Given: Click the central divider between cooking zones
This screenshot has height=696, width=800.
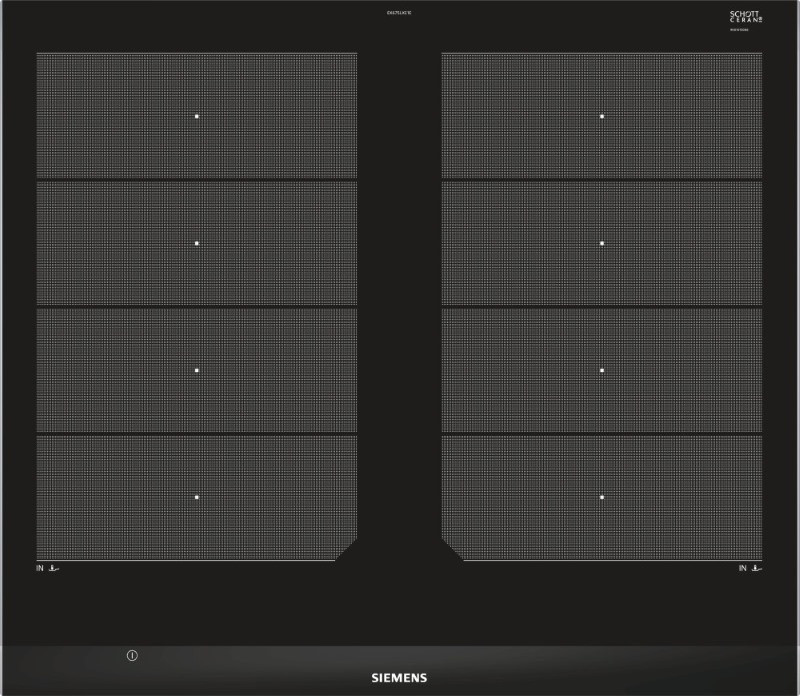Looking at the screenshot, I should click(x=399, y=300).
